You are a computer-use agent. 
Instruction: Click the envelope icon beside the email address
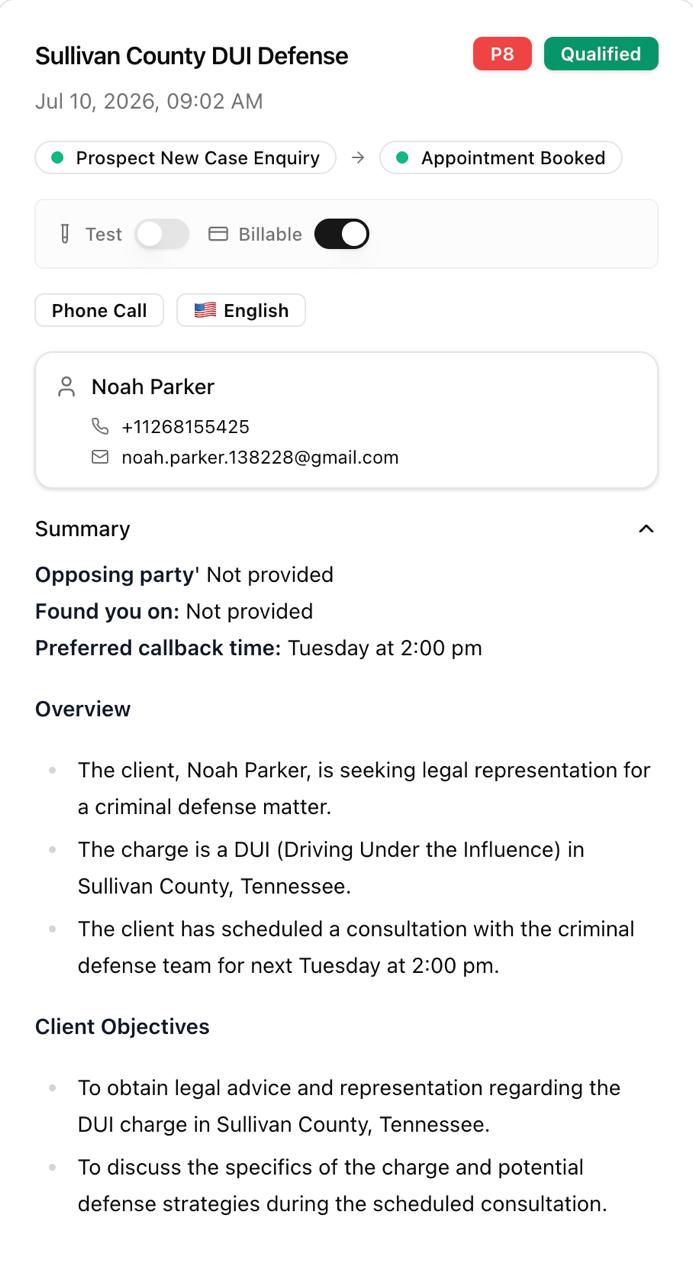click(100, 457)
